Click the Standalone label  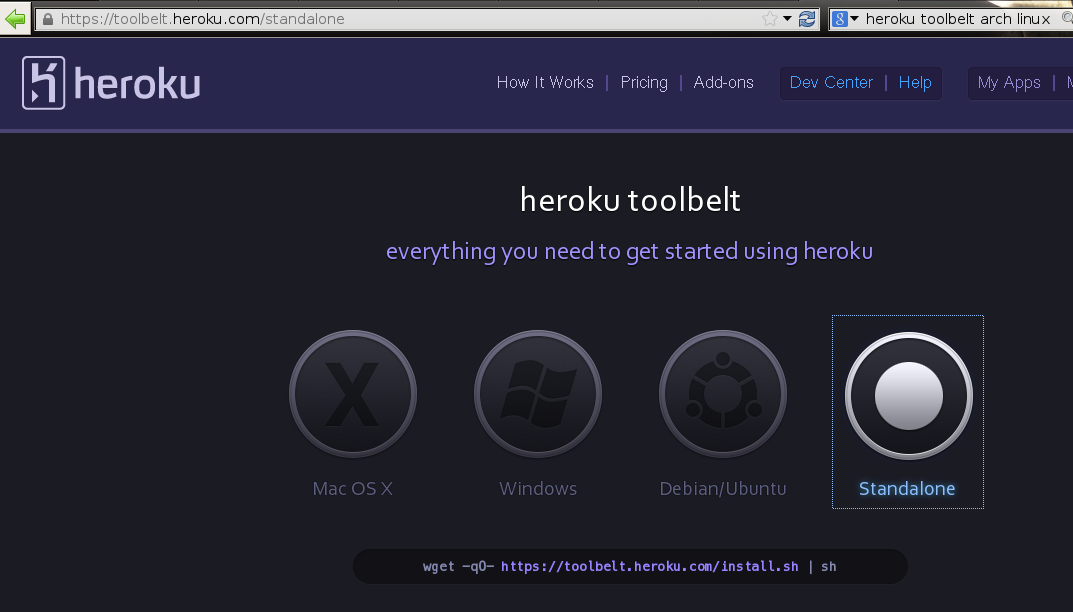click(907, 489)
